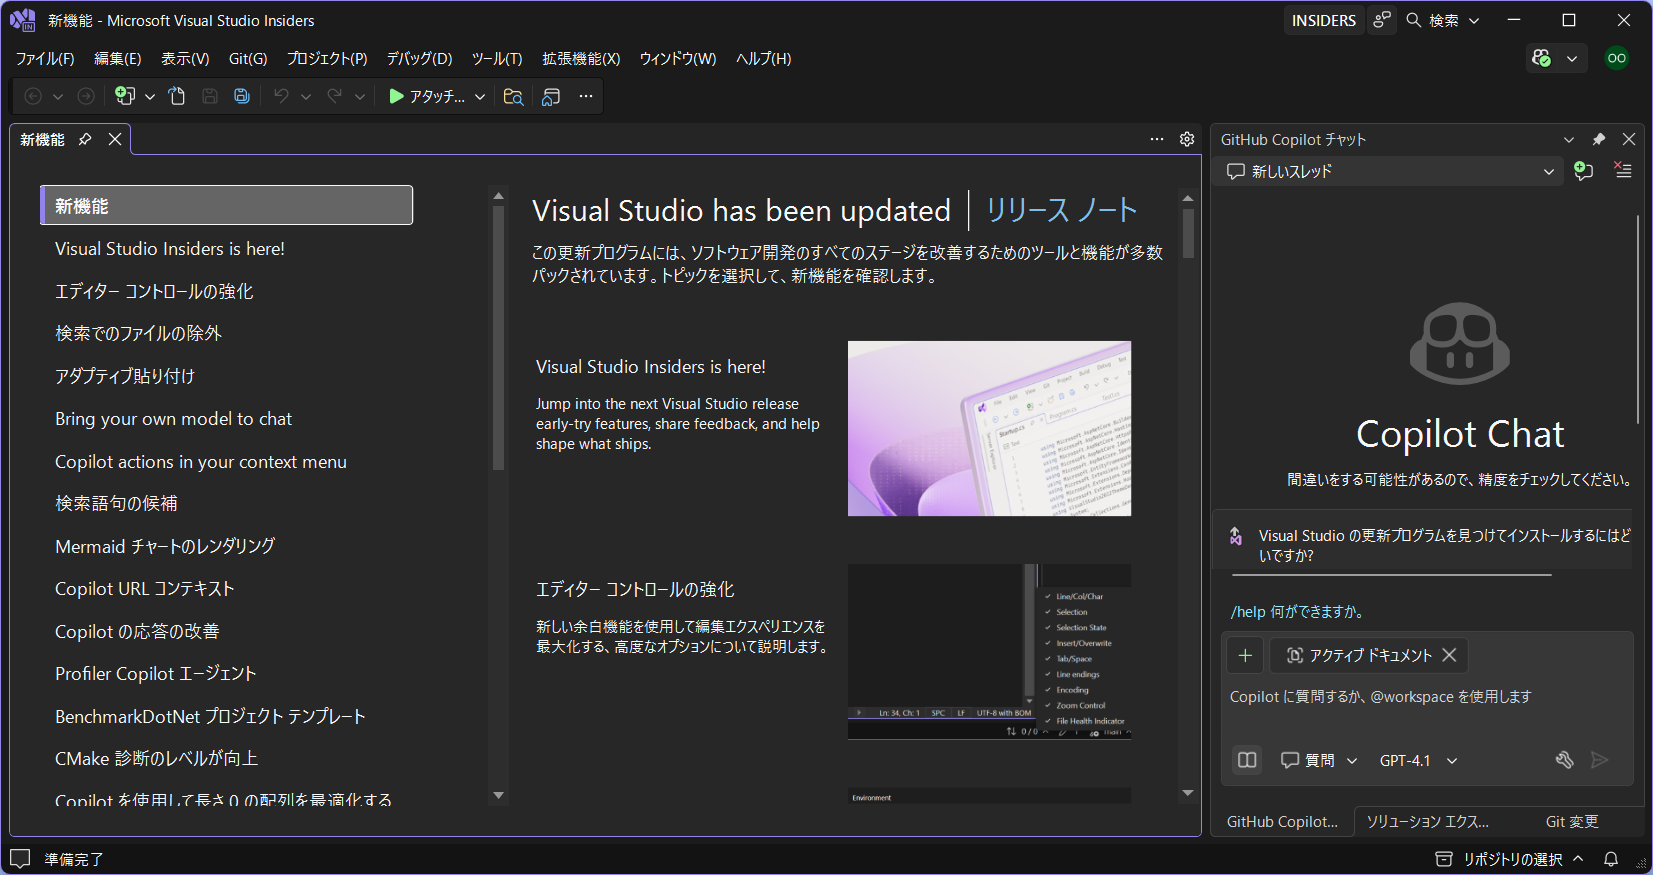The image size is (1653, 875).
Task: Click the single-disk Save icon in toolbar
Action: pyautogui.click(x=210, y=96)
